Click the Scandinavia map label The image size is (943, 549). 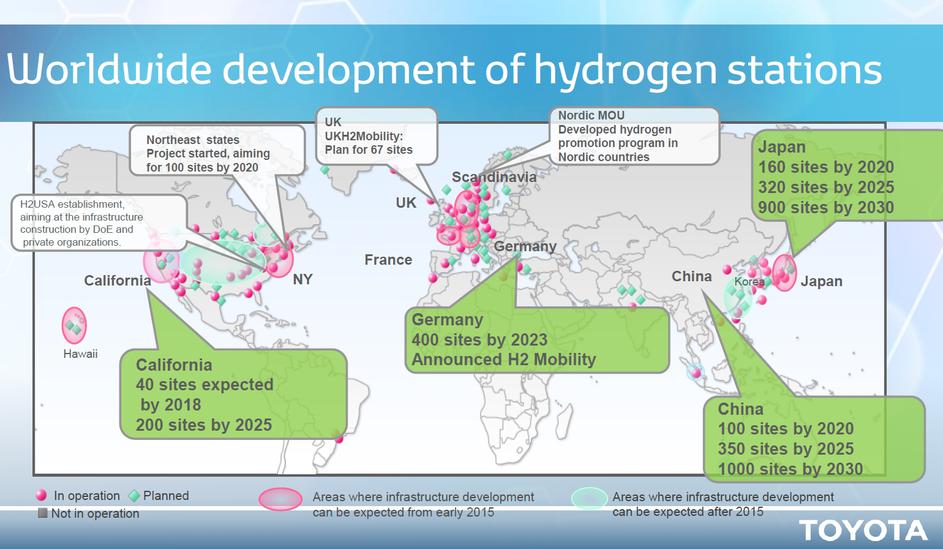tap(494, 177)
